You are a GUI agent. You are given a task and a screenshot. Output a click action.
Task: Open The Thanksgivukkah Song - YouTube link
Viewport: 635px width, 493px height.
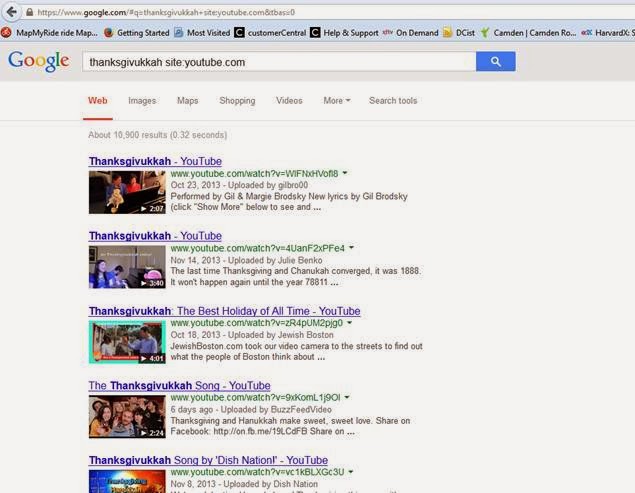[179, 386]
